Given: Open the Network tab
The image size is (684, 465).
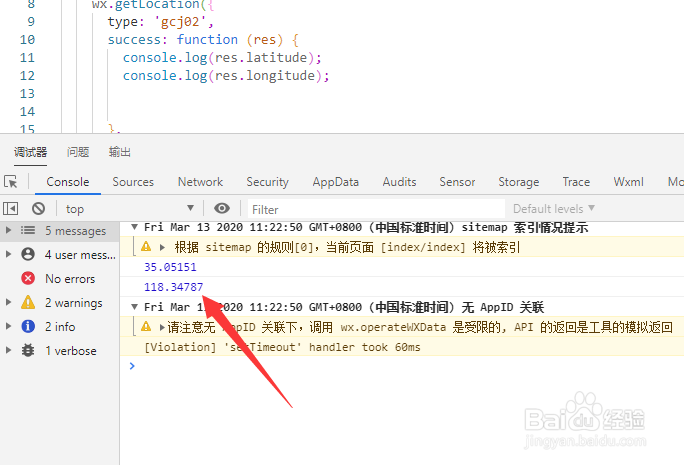Looking at the screenshot, I should pyautogui.click(x=200, y=182).
